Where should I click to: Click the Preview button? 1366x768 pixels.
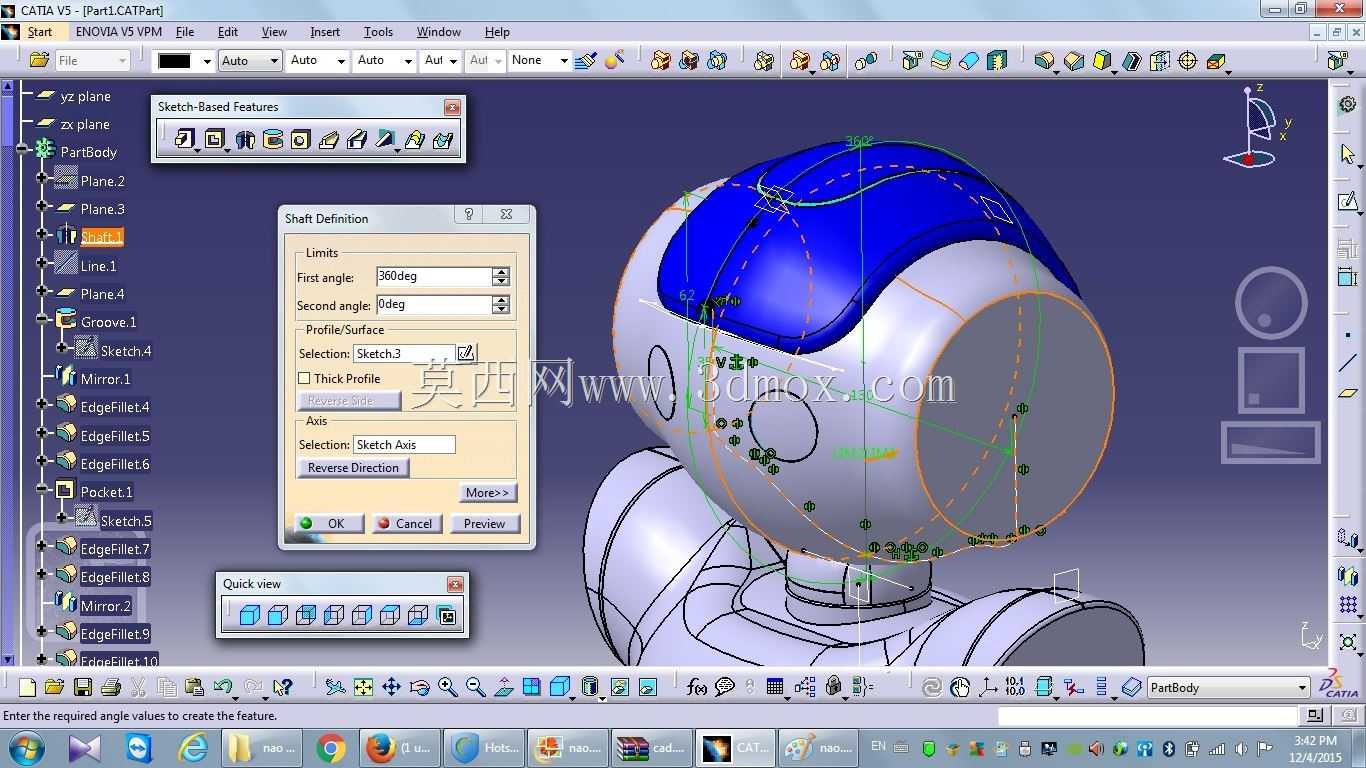485,523
